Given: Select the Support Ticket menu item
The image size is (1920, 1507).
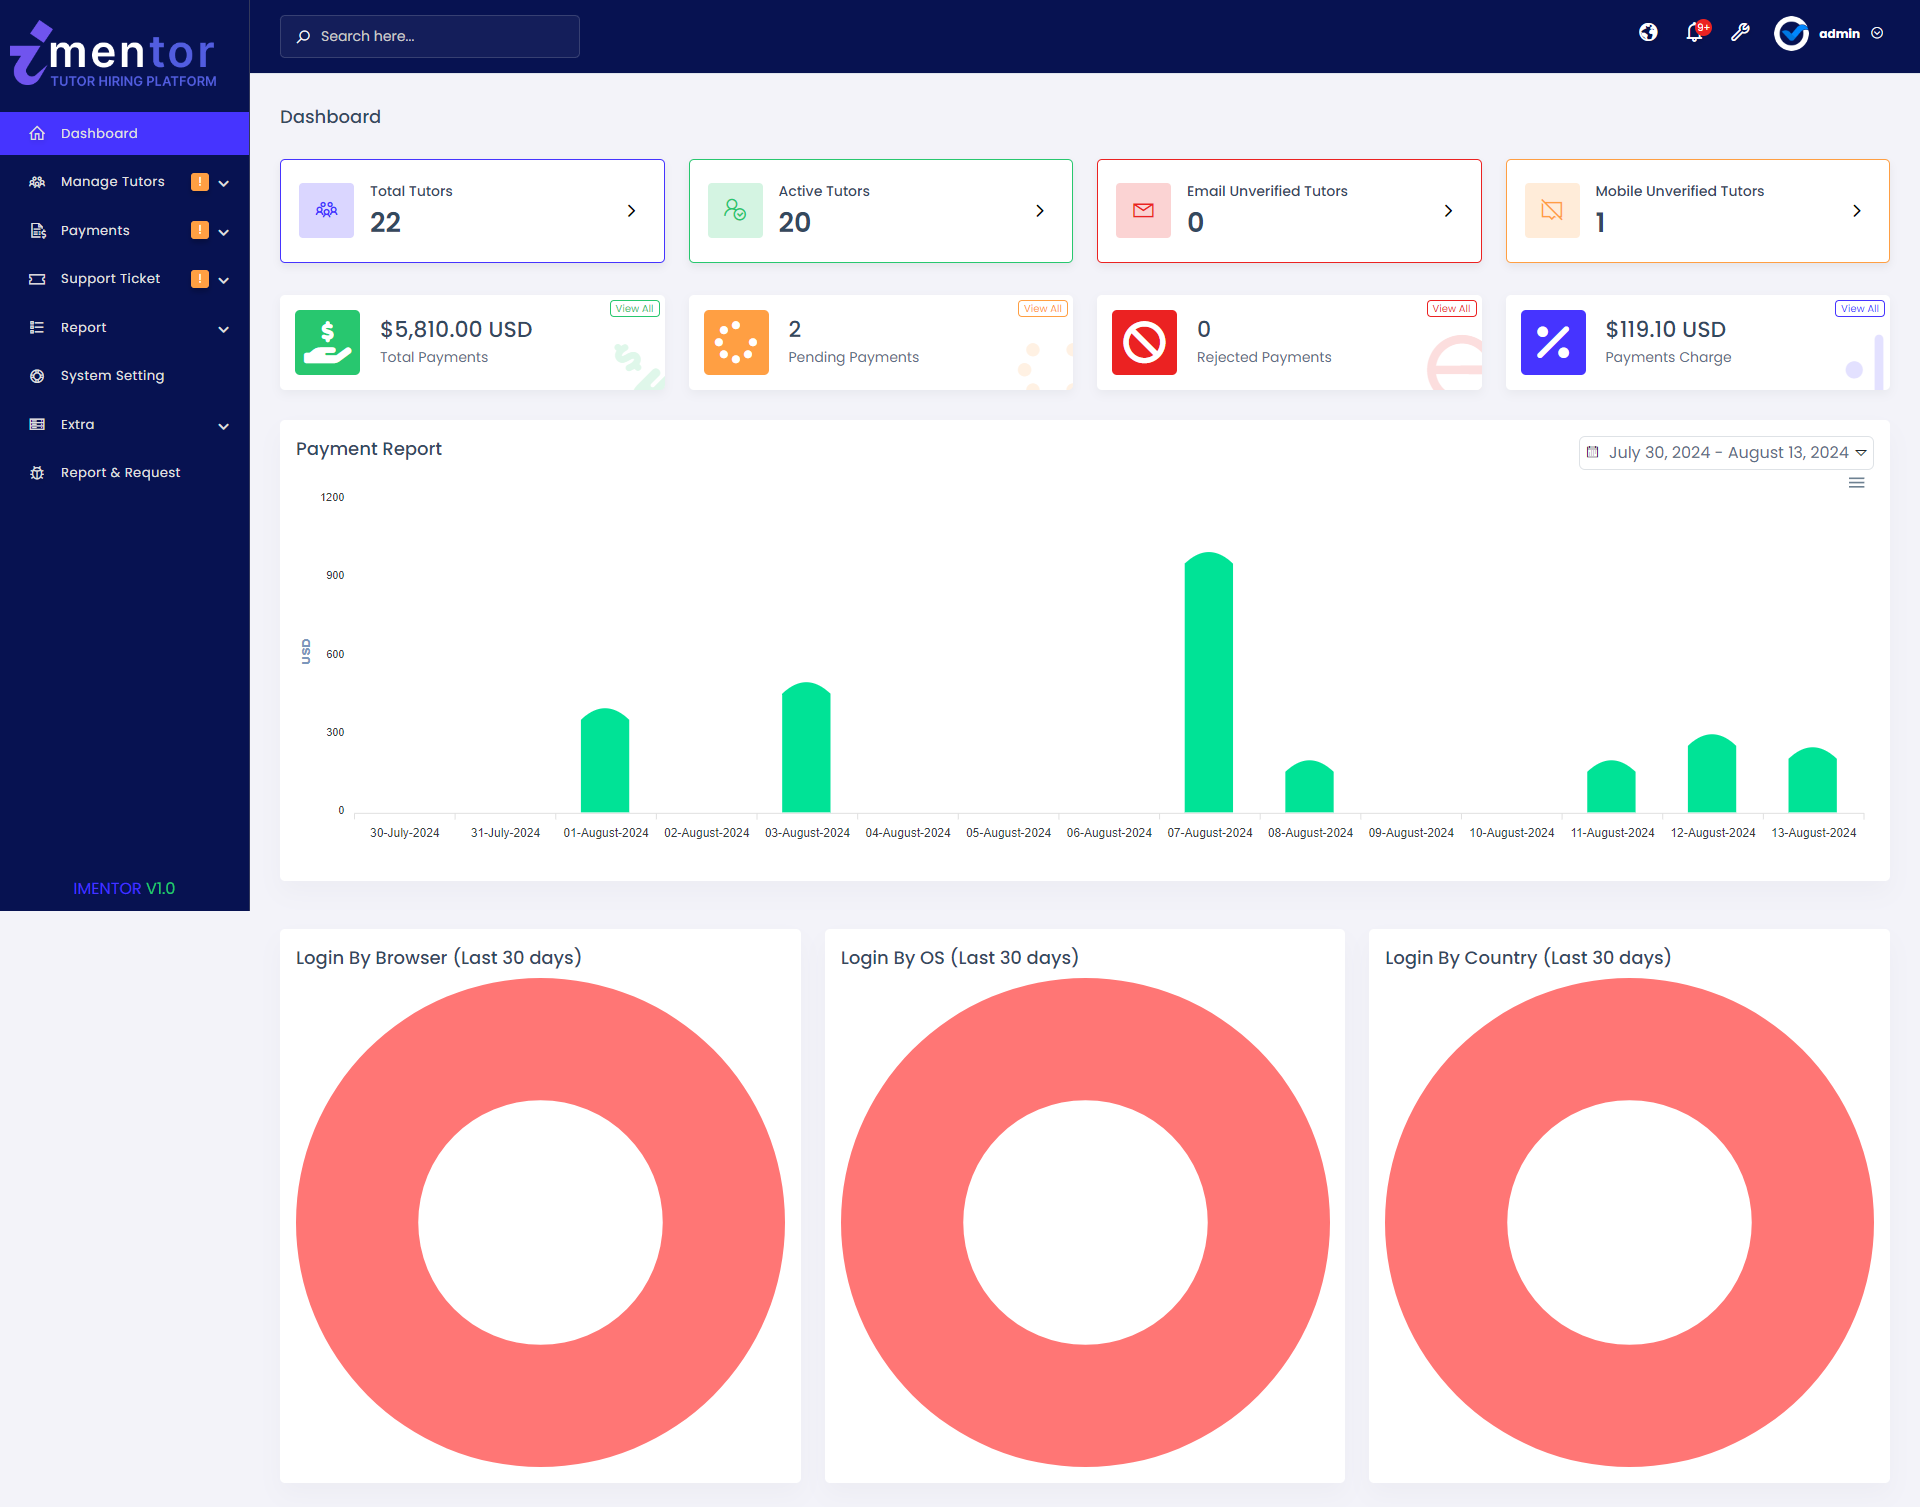Looking at the screenshot, I should [x=110, y=278].
